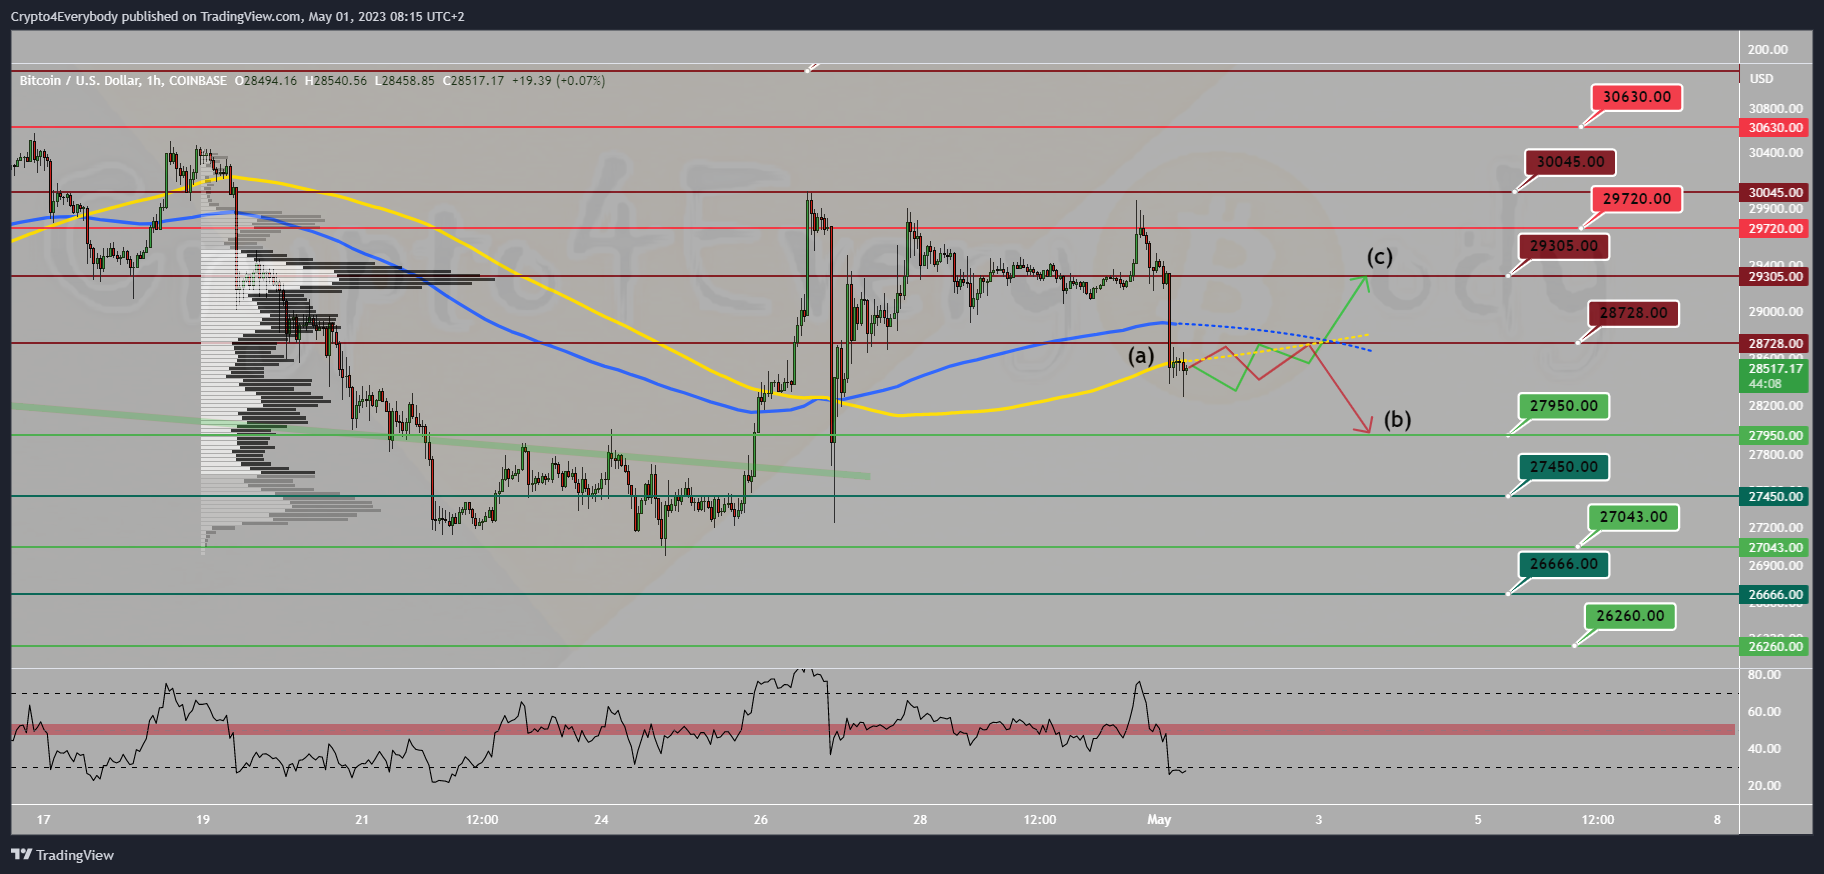
Task: Click the 60.00 RSI axis tick
Action: click(x=1764, y=712)
